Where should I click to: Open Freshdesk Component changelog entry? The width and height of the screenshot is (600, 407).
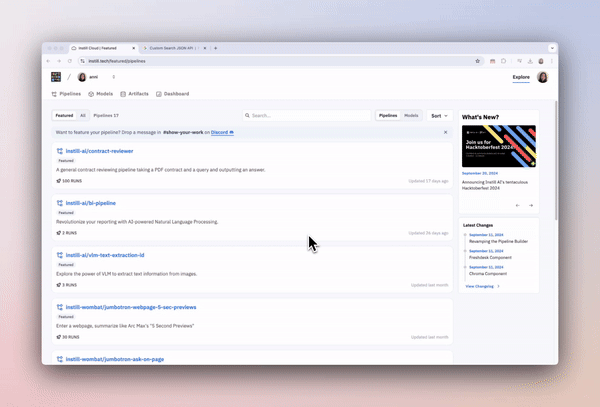[490, 257]
